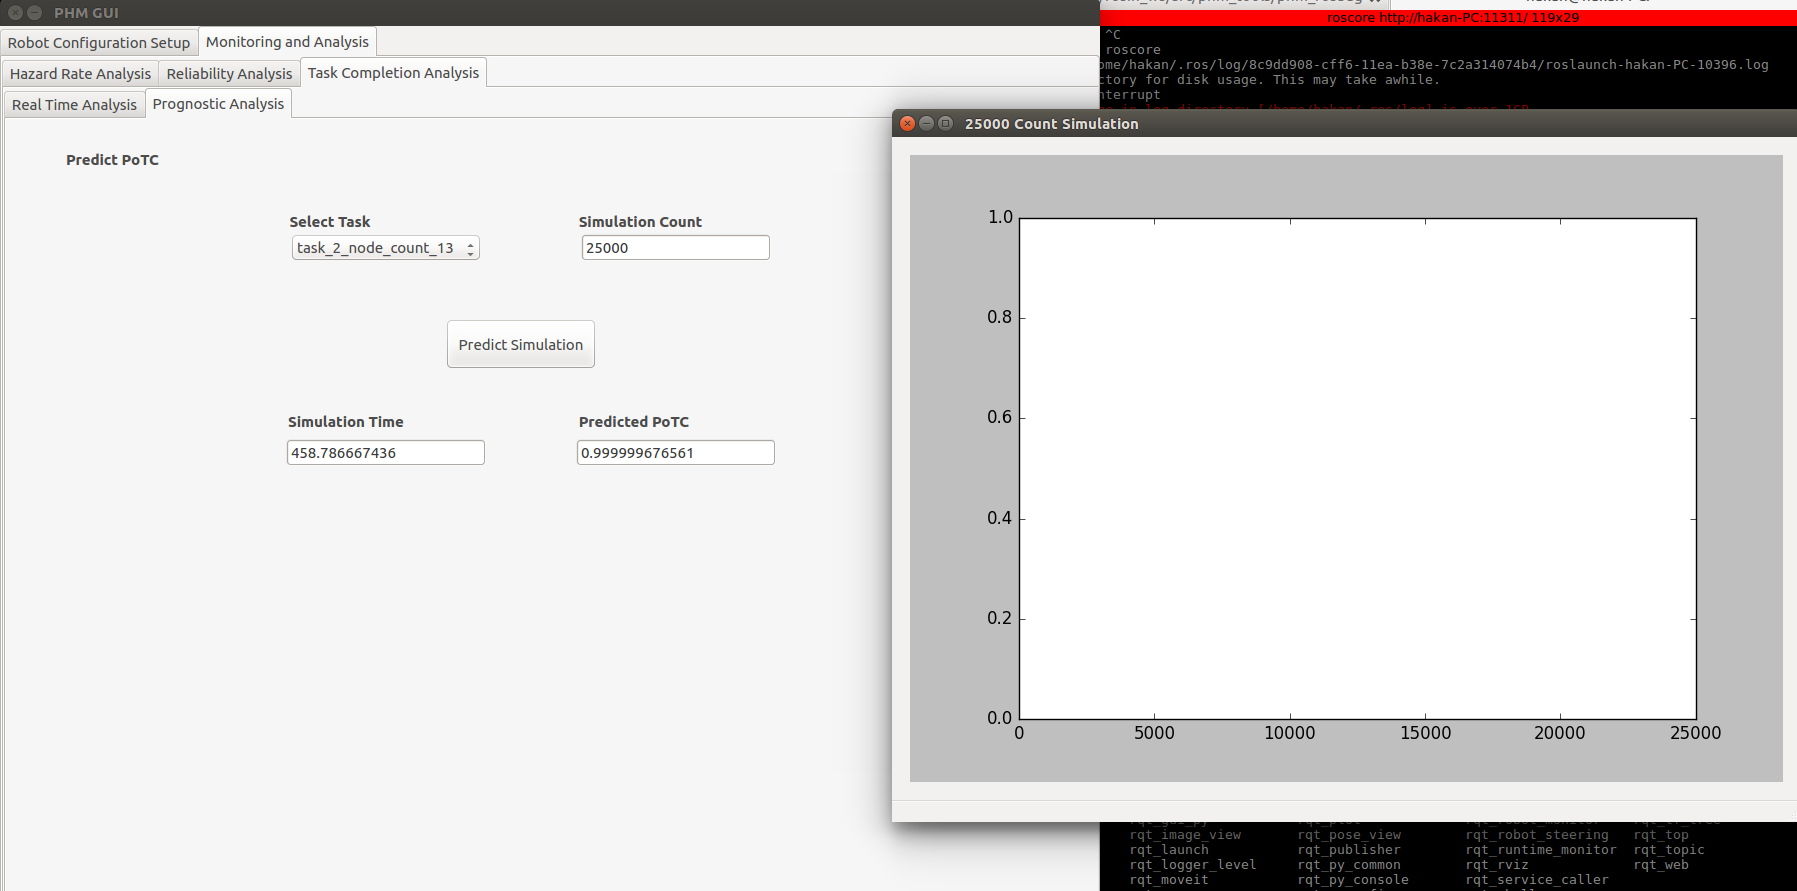This screenshot has height=891, width=1797.
Task: Open the Robot Configuration Setup tab
Action: tap(99, 43)
